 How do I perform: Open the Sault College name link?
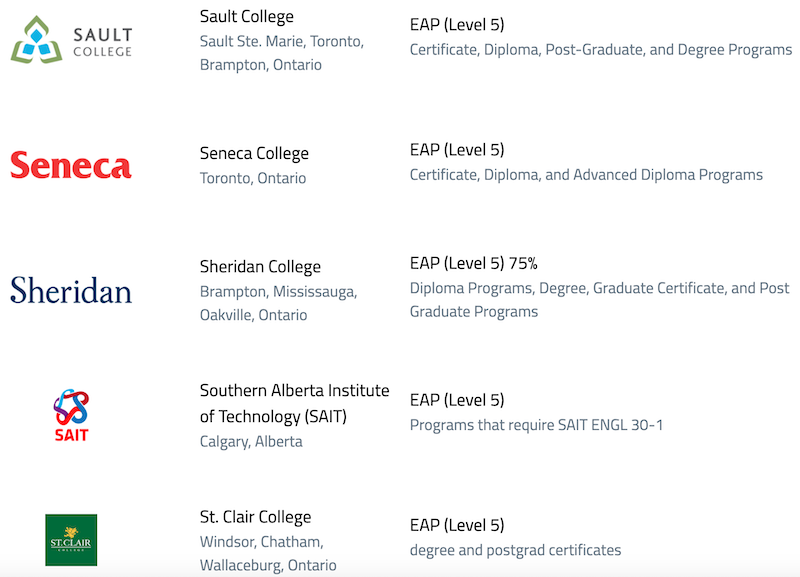pos(246,16)
